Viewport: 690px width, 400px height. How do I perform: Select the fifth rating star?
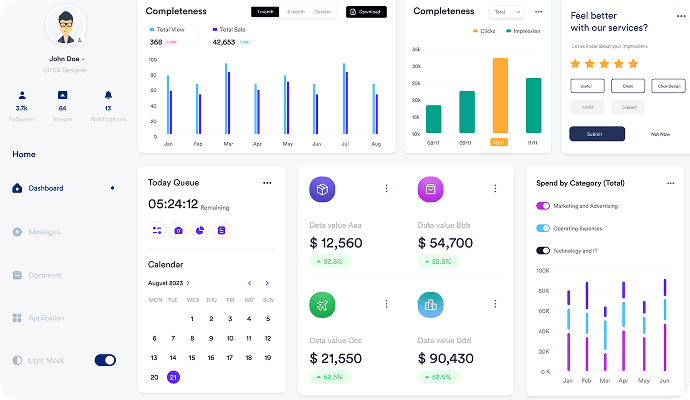632,63
